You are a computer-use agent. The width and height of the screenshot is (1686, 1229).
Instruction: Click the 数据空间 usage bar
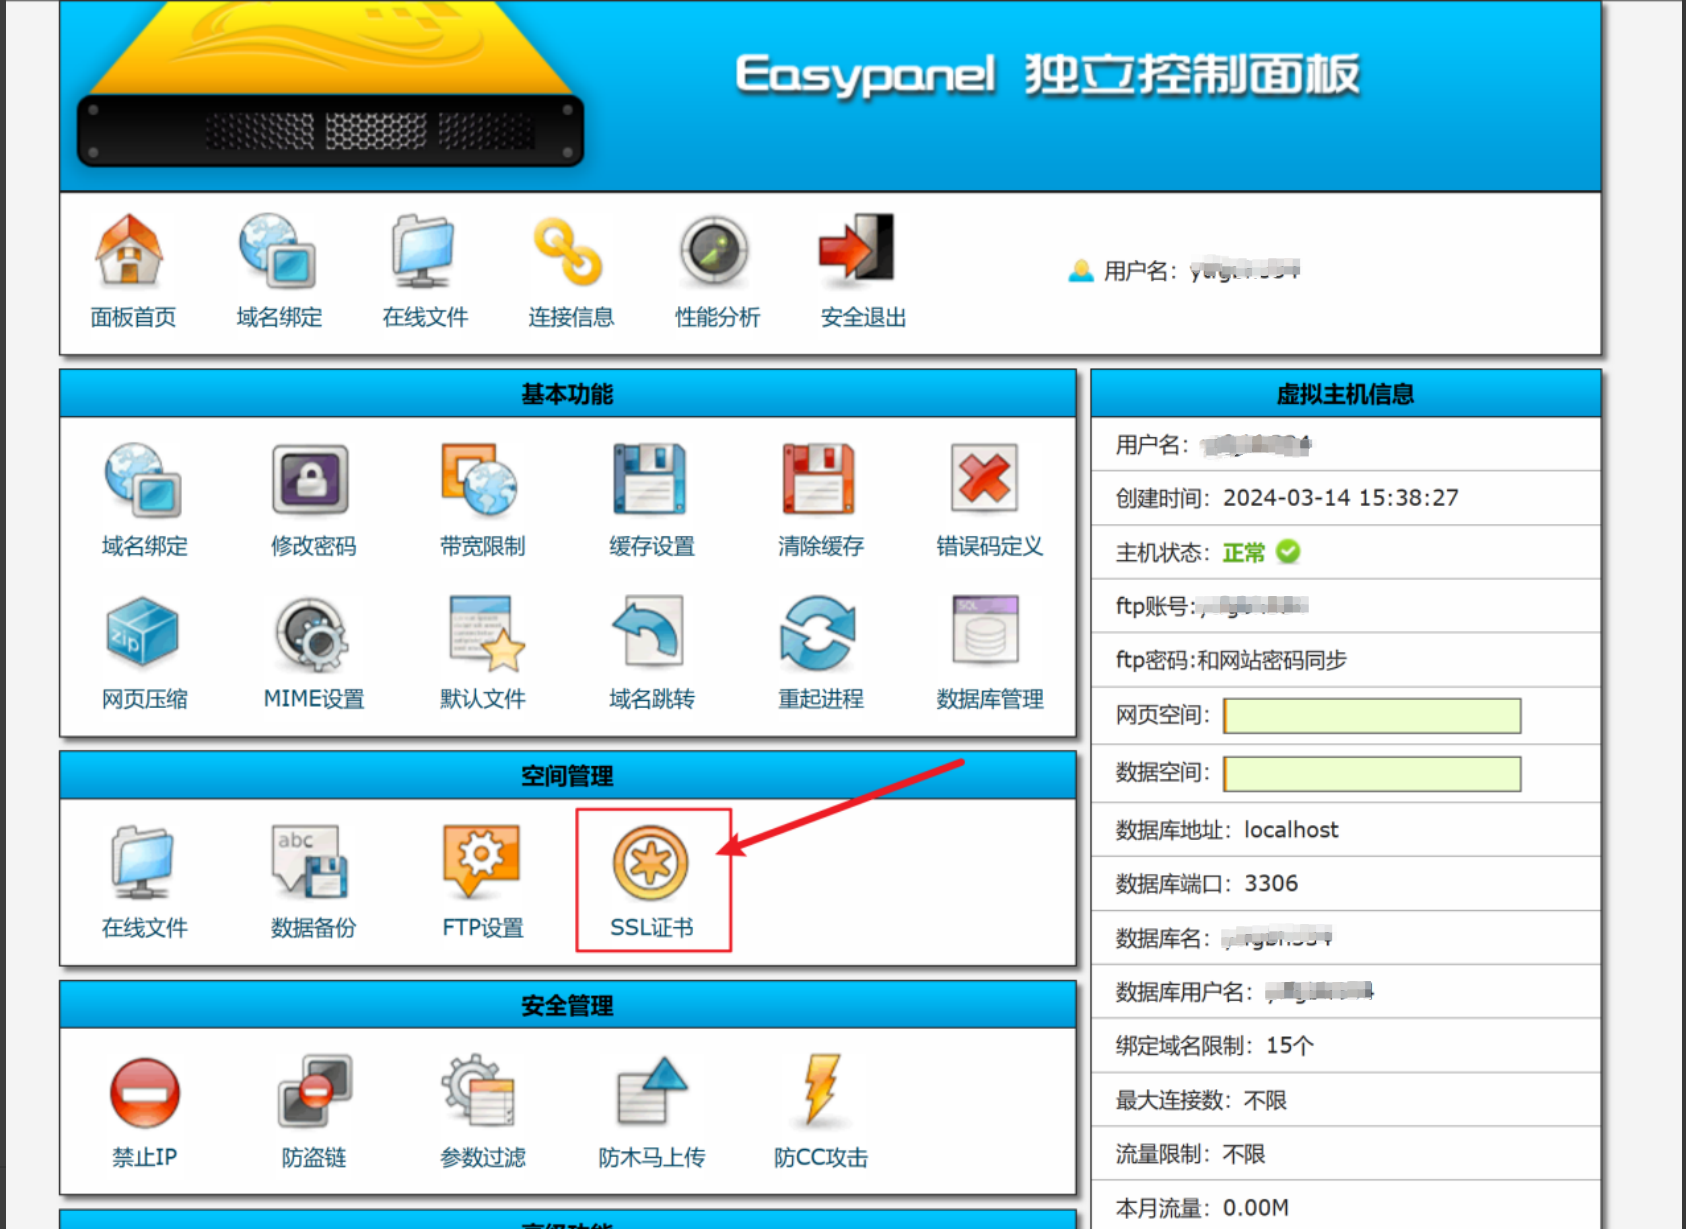click(1372, 774)
